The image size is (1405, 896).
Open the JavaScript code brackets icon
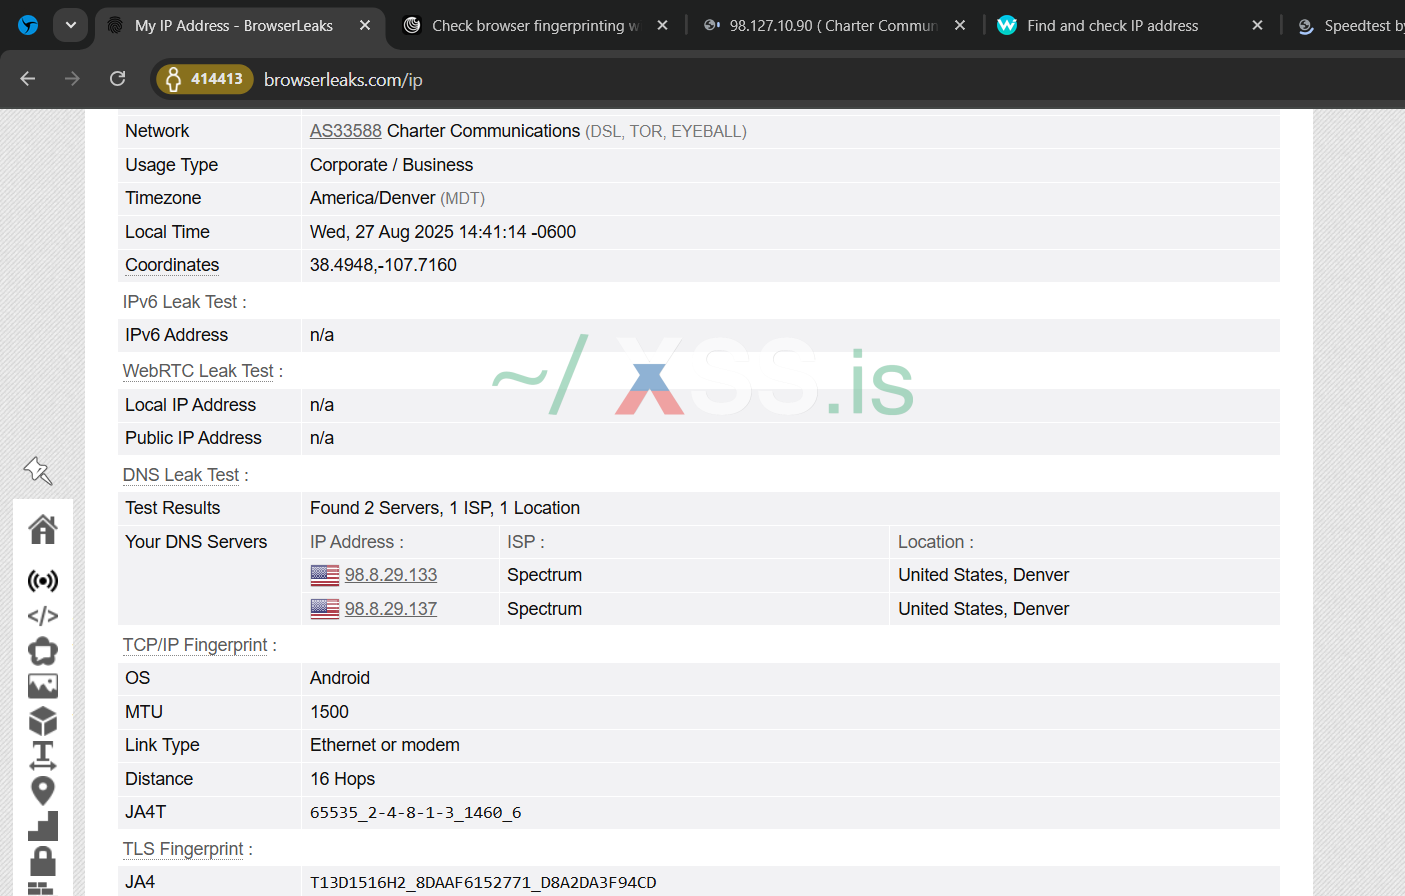(x=42, y=616)
